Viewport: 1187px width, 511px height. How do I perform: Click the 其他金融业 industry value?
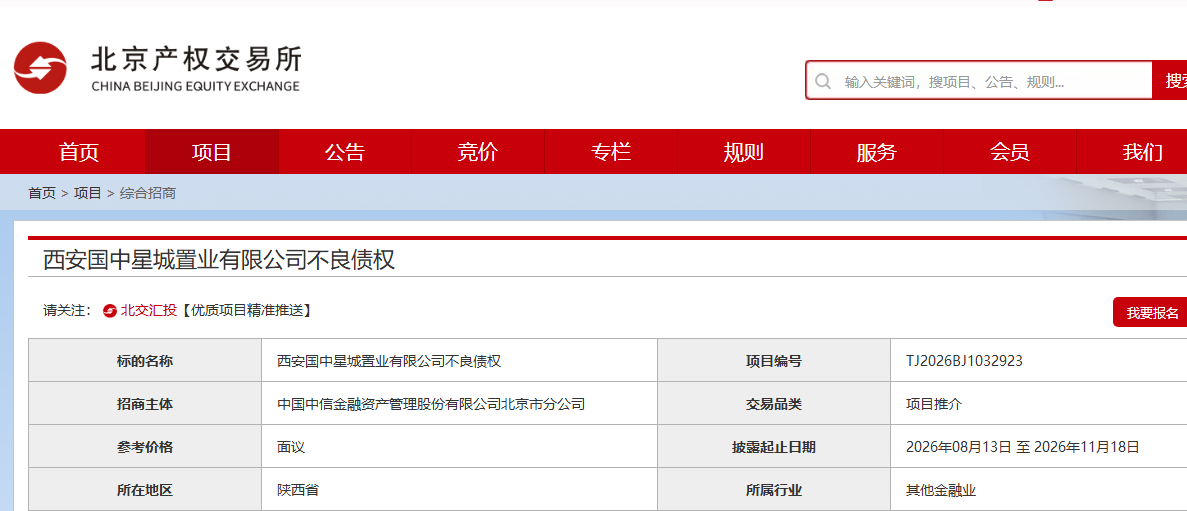(941, 490)
